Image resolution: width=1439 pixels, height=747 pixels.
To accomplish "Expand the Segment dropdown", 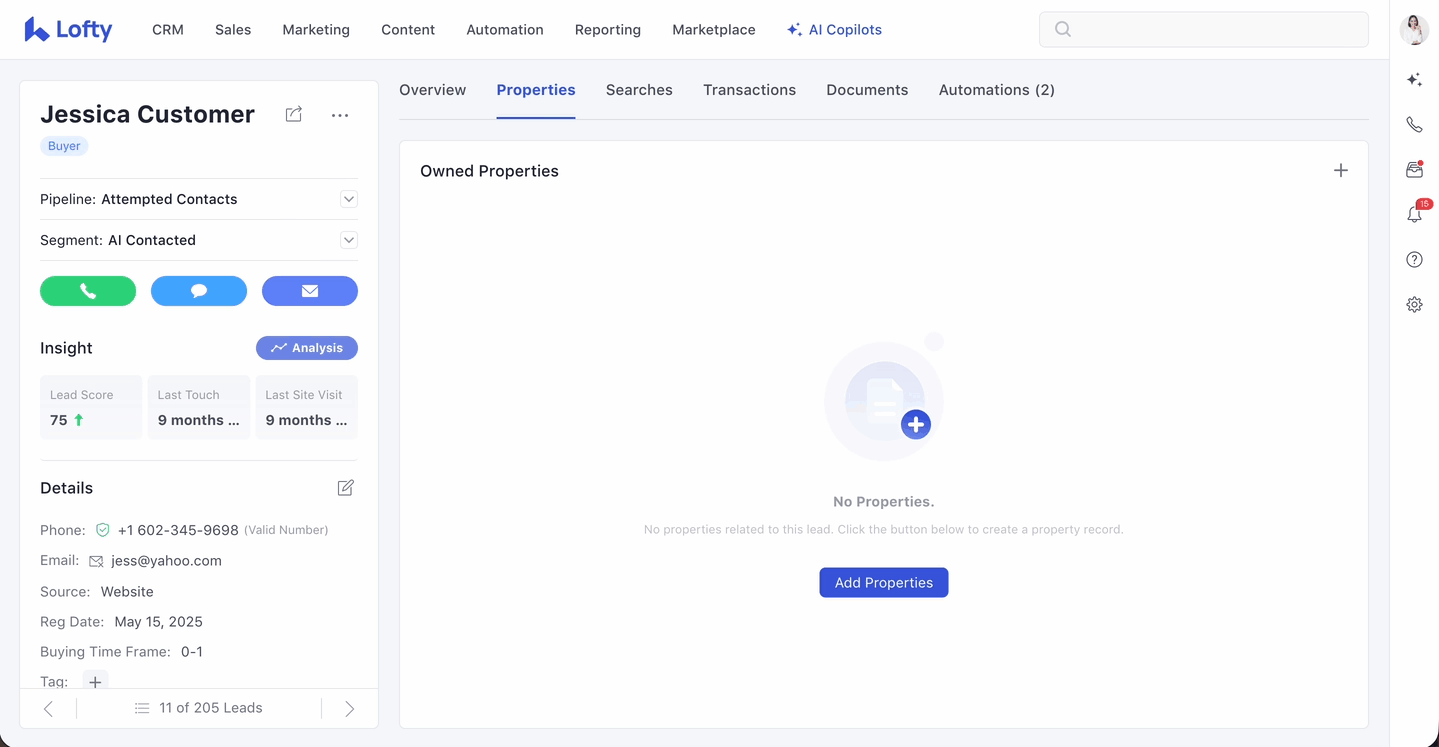I will tap(348, 240).
